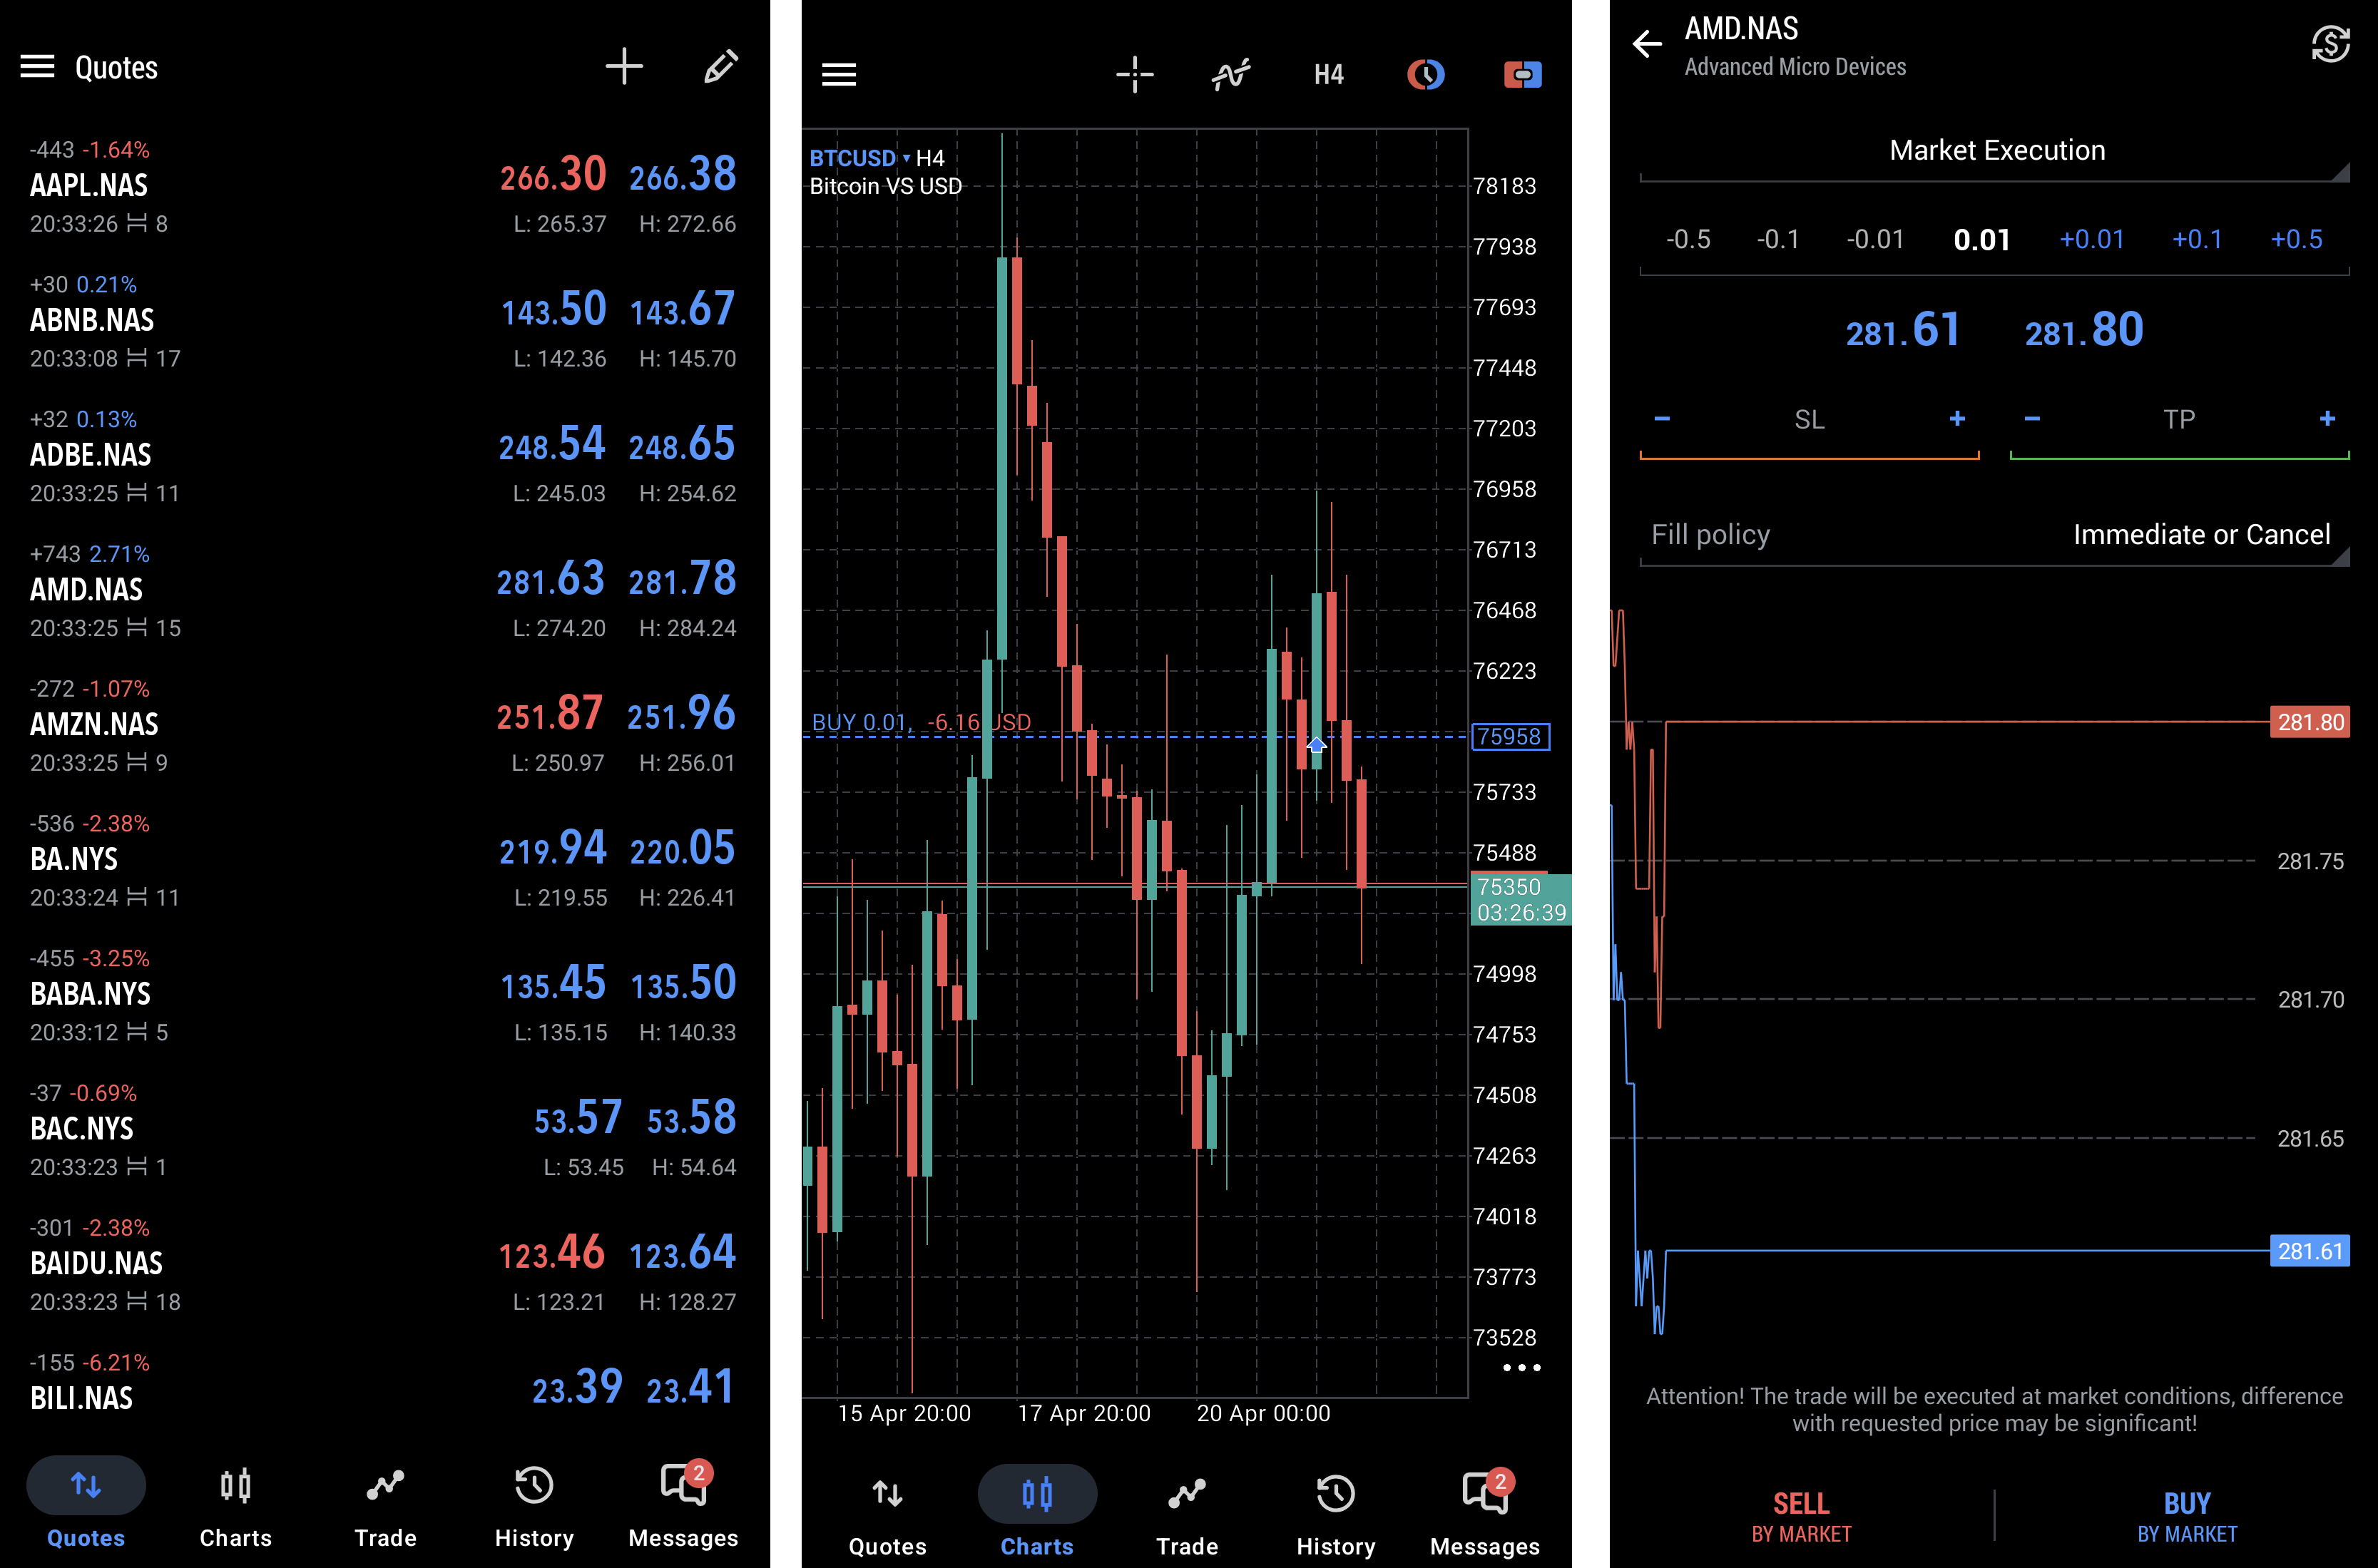Decrease Take Profit with TP minus

(x=2032, y=419)
